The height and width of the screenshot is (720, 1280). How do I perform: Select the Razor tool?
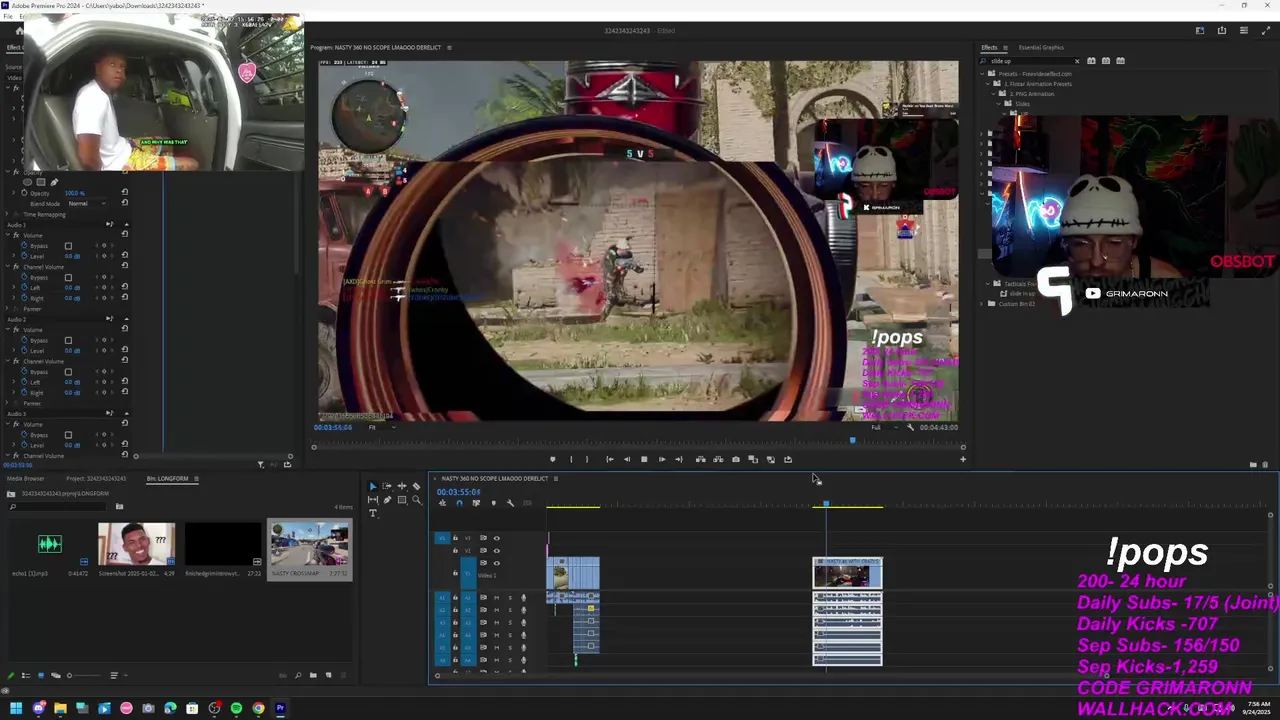[x=416, y=486]
